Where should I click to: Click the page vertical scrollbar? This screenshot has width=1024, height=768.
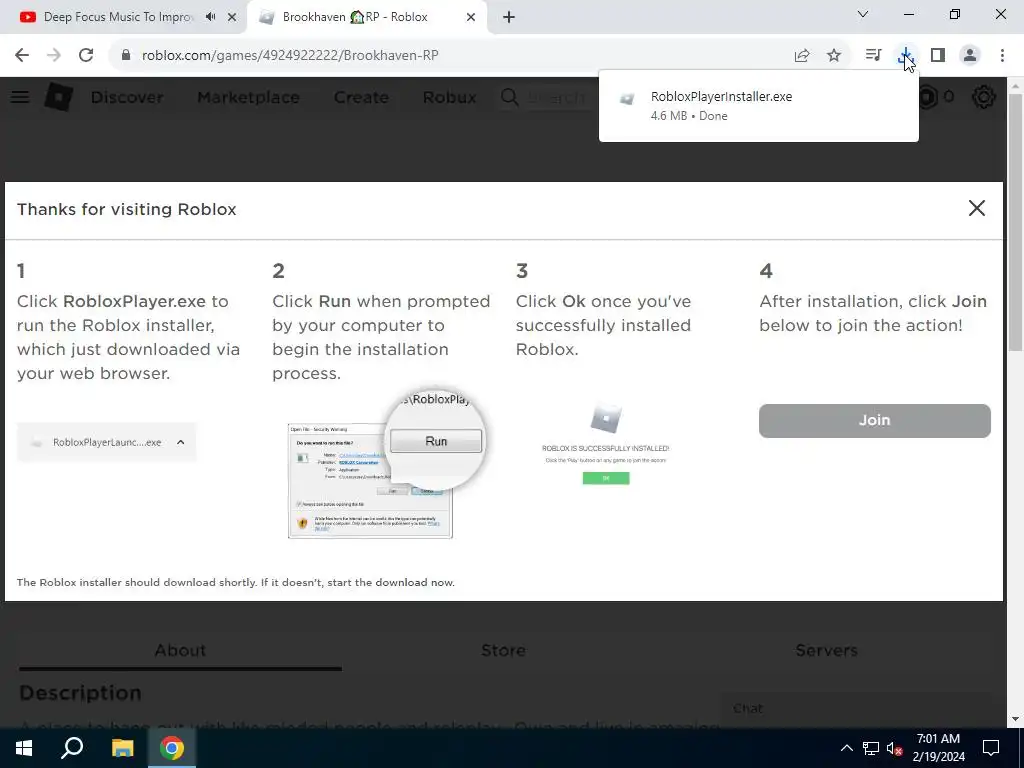[1016, 222]
